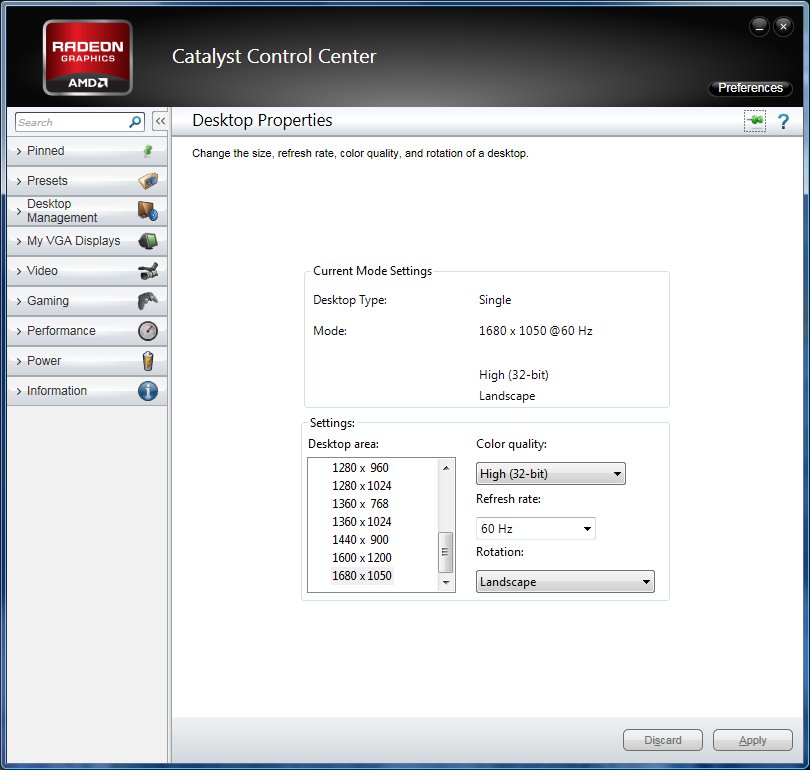The image size is (810, 770).
Task: Click the Information blue 'i' icon
Action: 148,391
